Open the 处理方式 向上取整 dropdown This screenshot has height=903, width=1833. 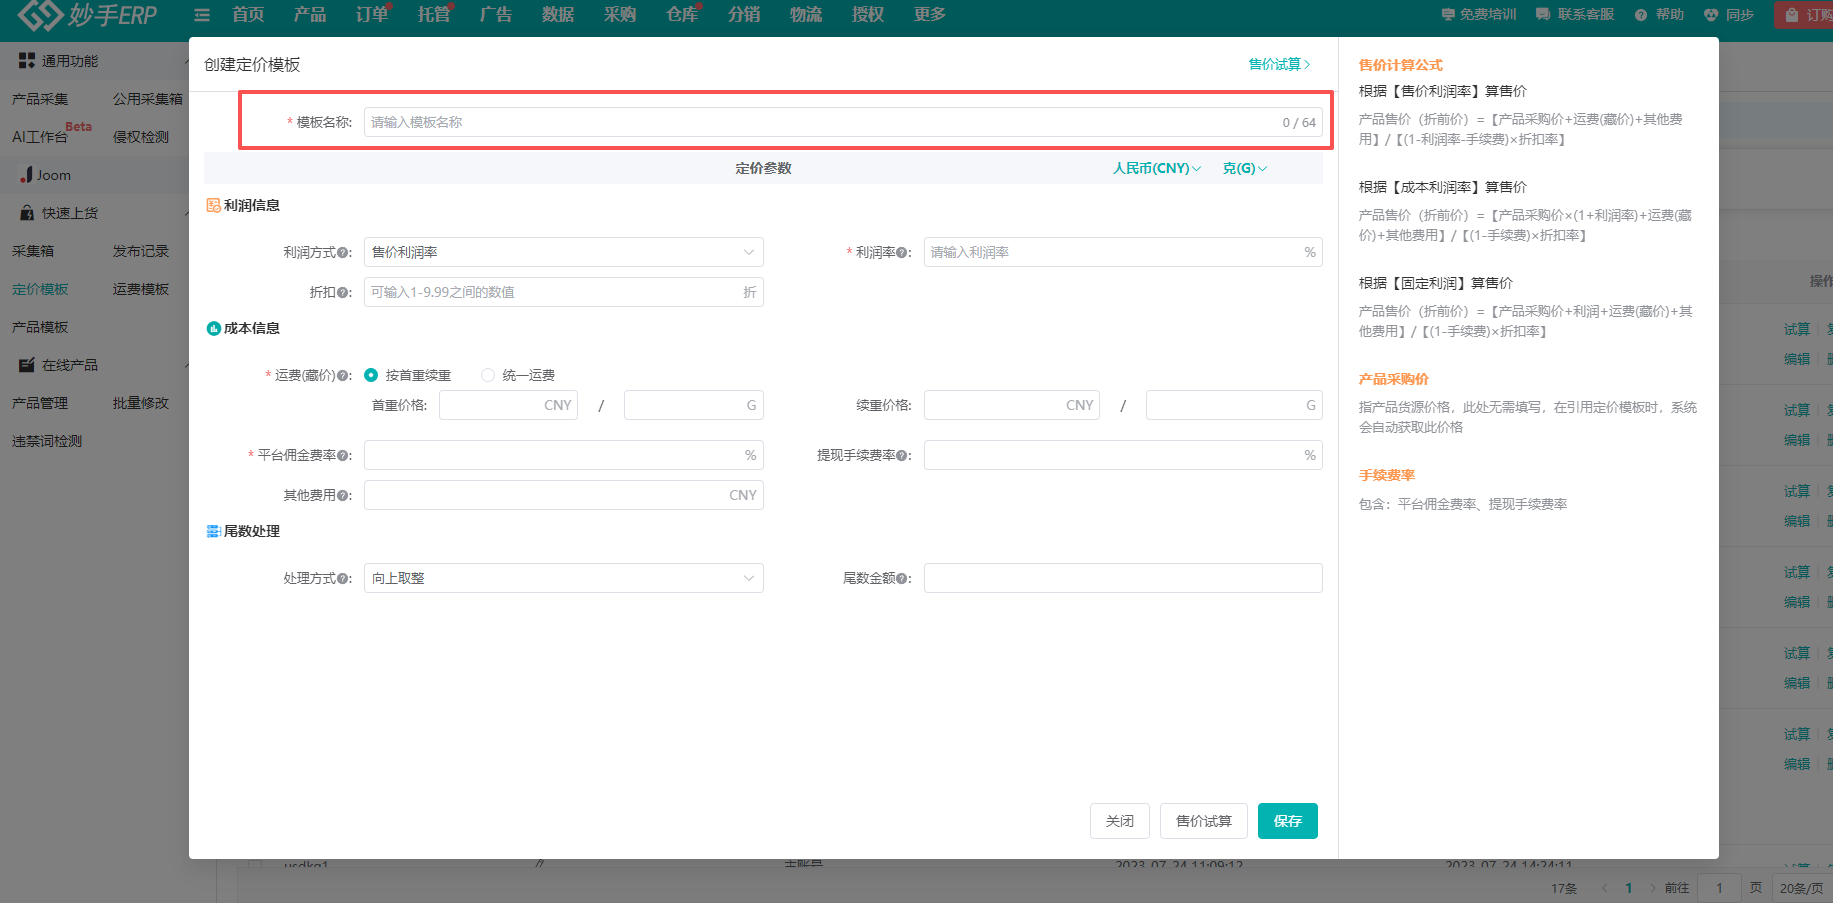tap(563, 578)
